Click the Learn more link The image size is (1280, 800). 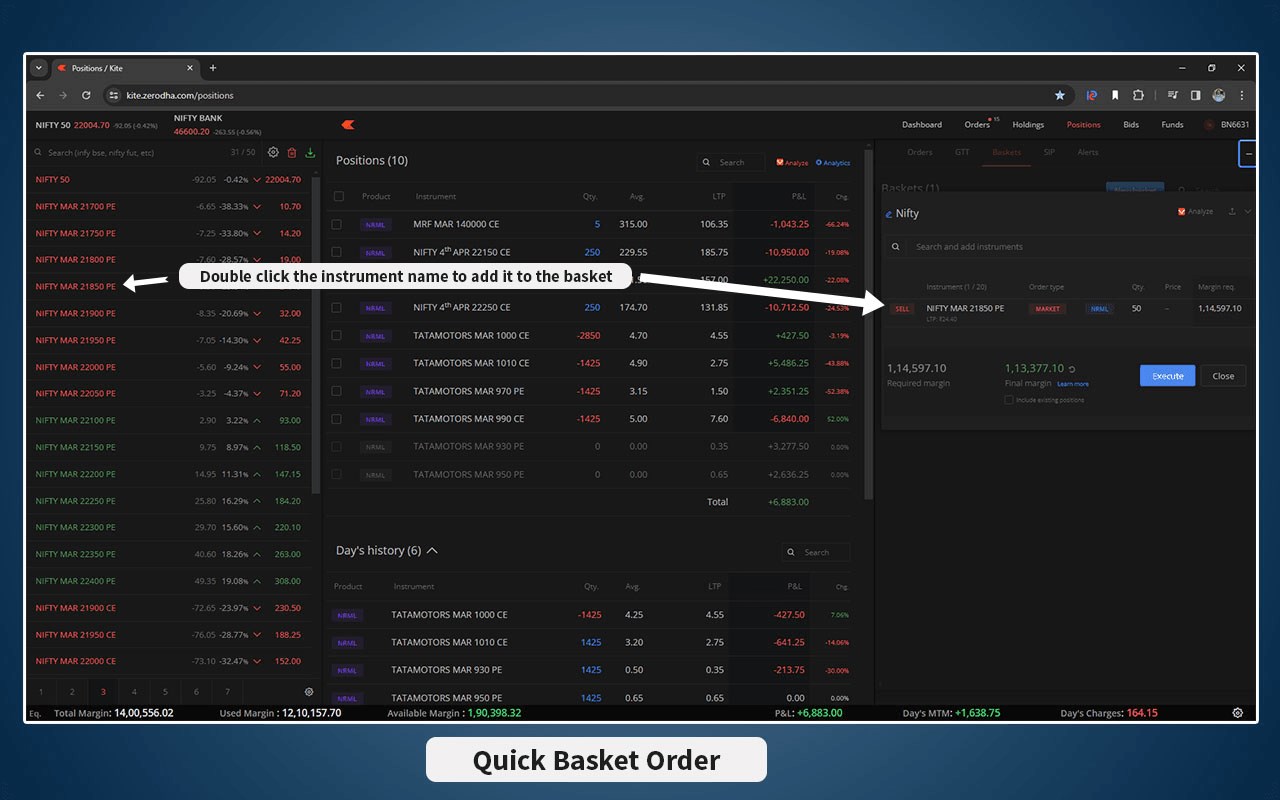1073,384
